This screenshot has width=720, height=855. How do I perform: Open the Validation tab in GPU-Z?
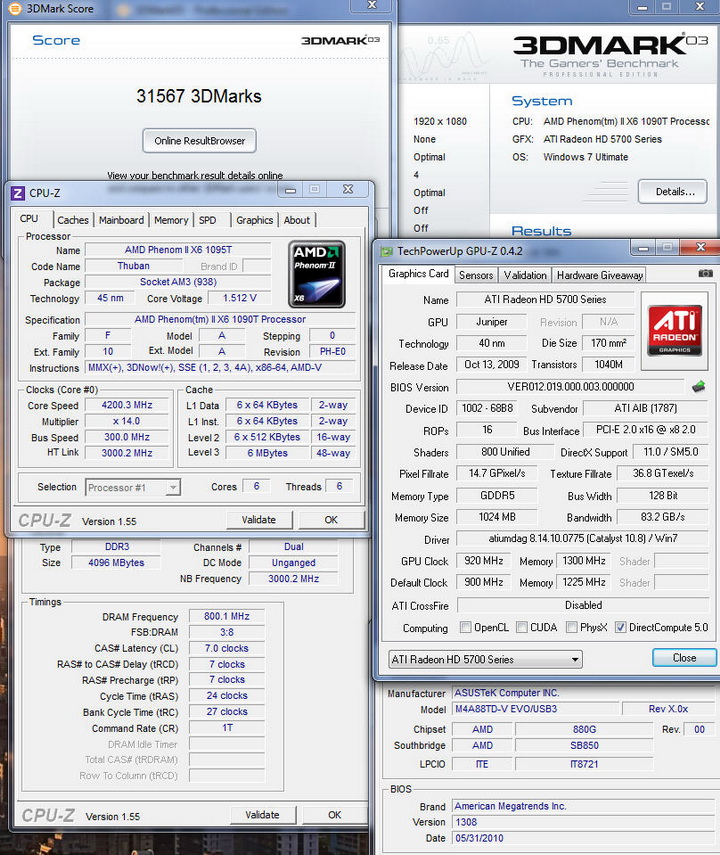pyautogui.click(x=525, y=275)
